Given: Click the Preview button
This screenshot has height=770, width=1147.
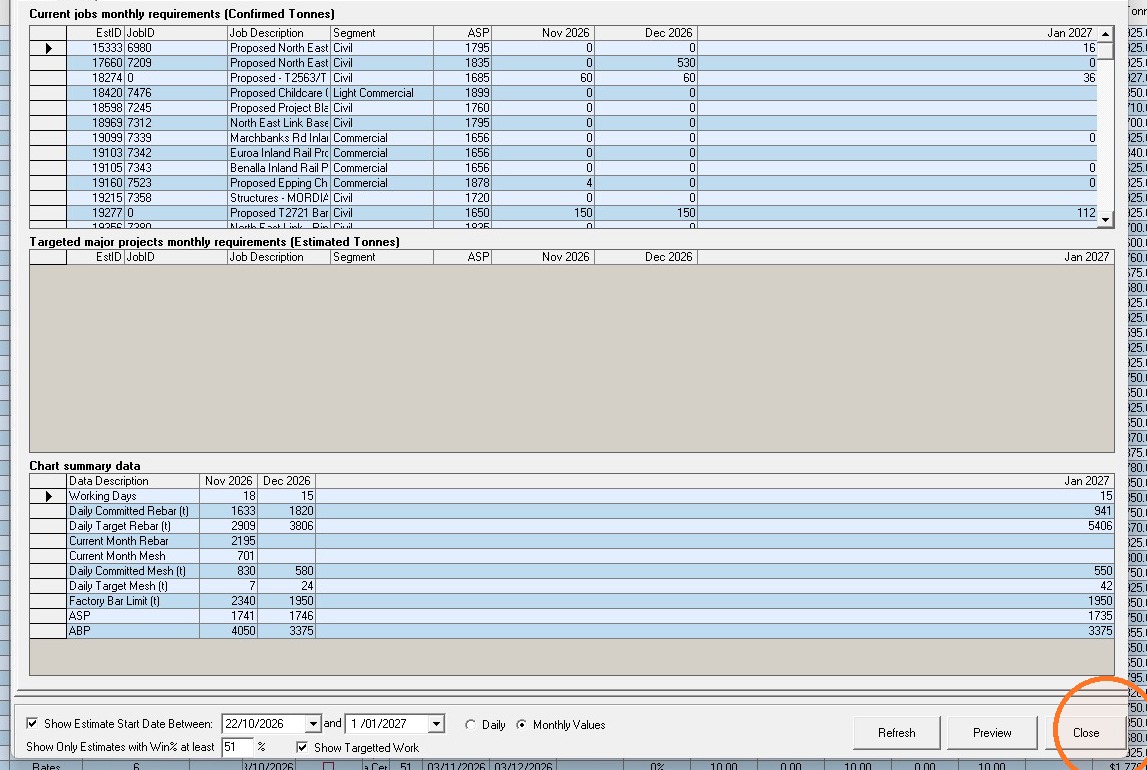Looking at the screenshot, I should tap(992, 733).
